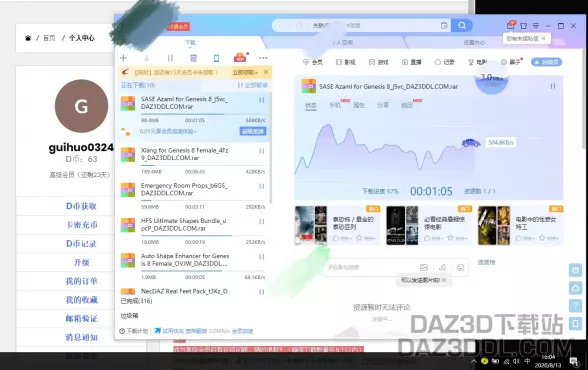Click the blue magnifier search button
Viewport: 588px width, 370px height.
coord(462,25)
